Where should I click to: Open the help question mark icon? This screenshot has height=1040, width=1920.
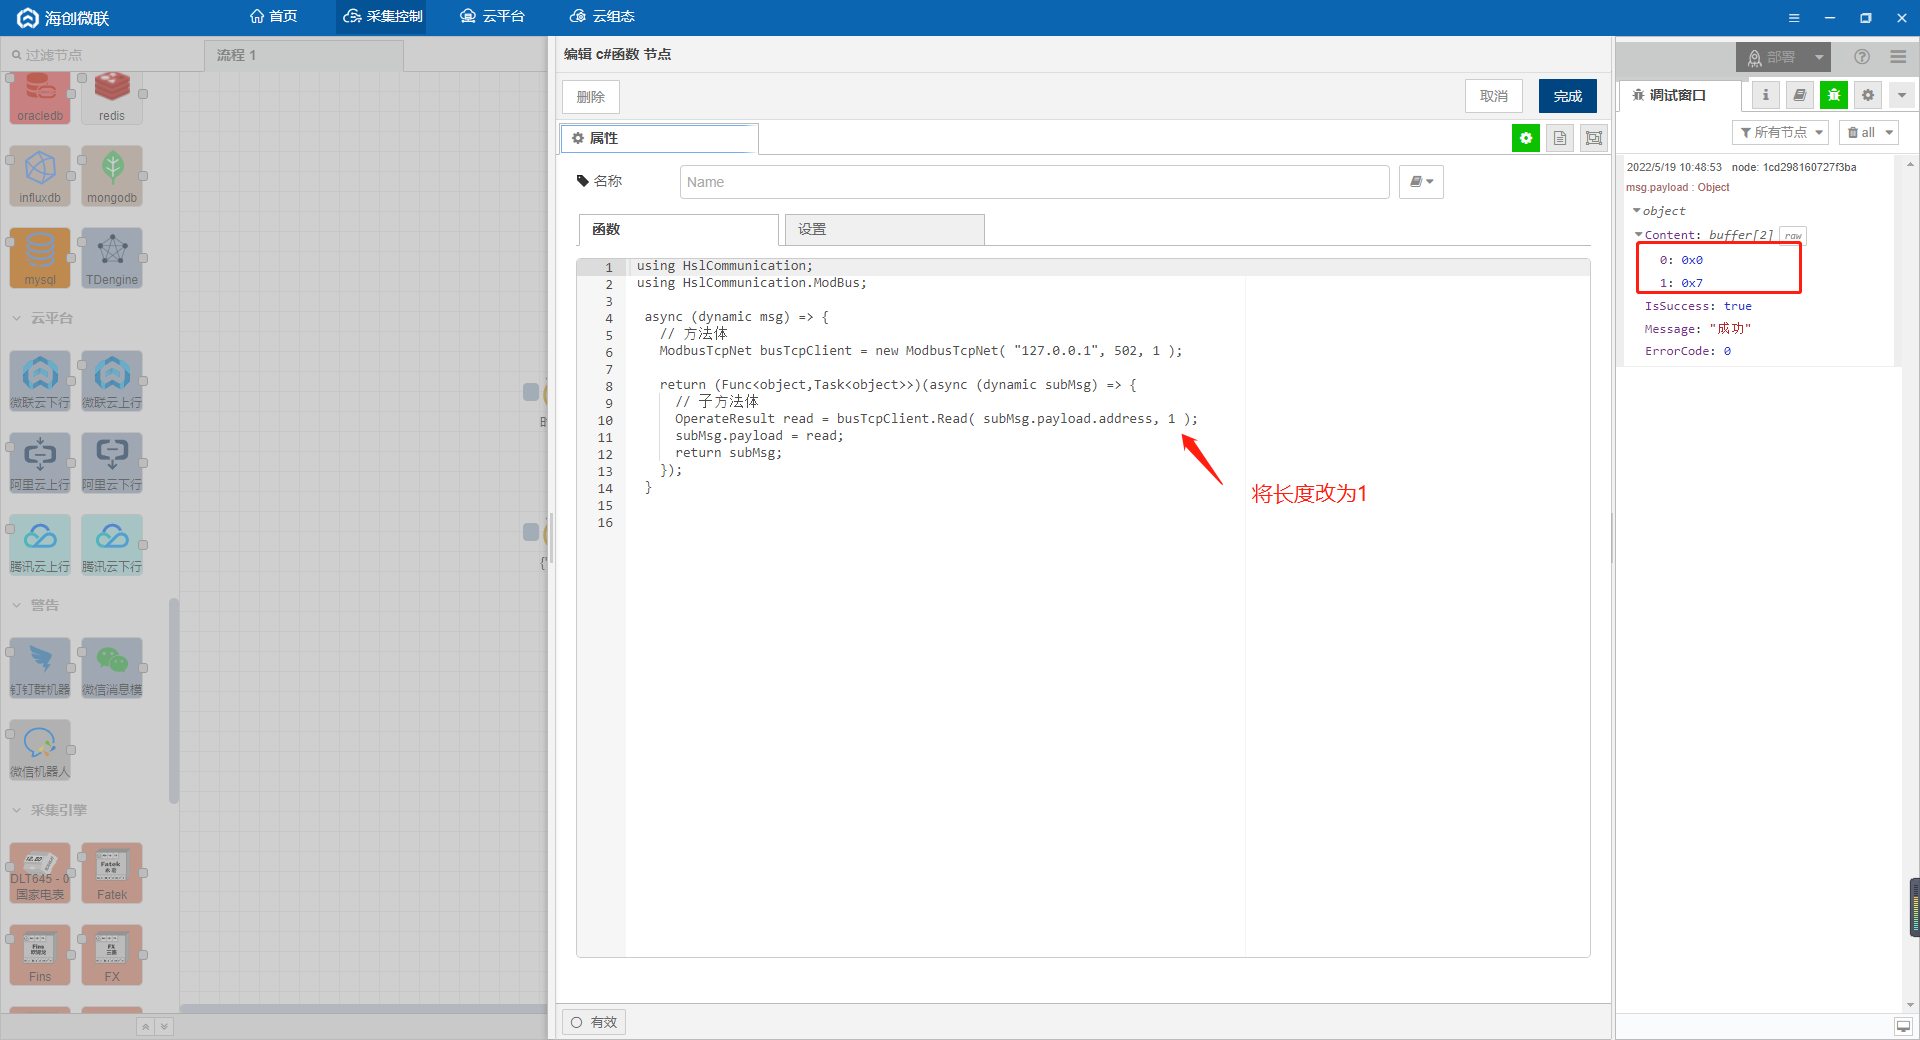(1861, 57)
